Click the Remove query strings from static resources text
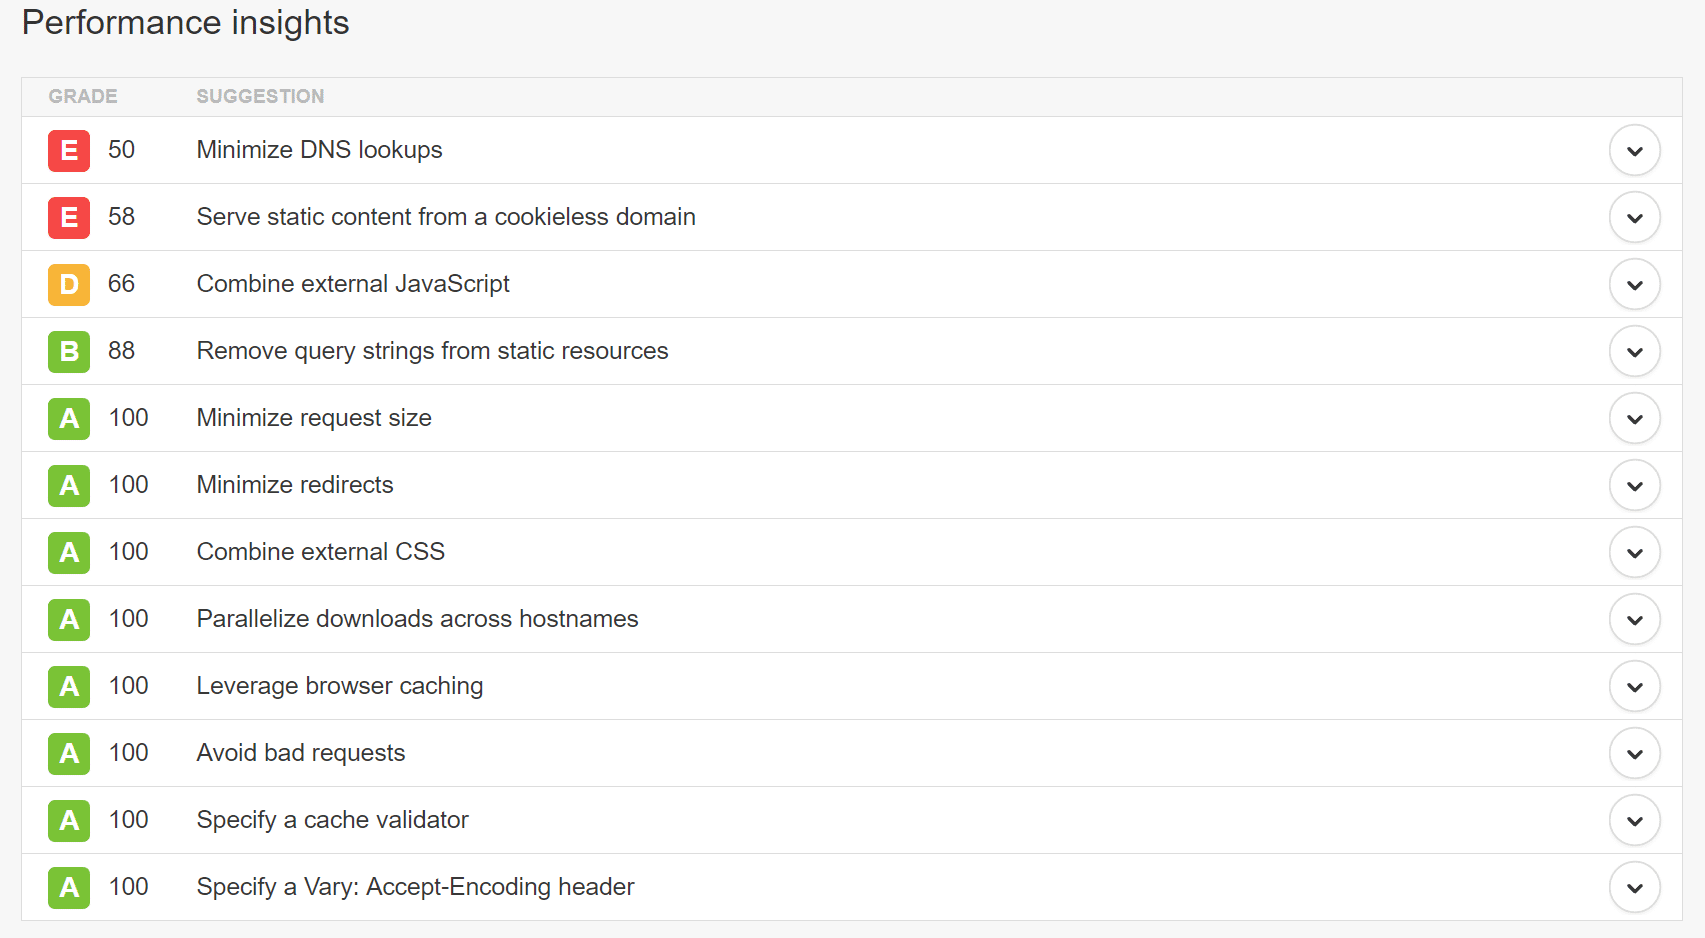Screen dimensions: 1705x938 [432, 351]
